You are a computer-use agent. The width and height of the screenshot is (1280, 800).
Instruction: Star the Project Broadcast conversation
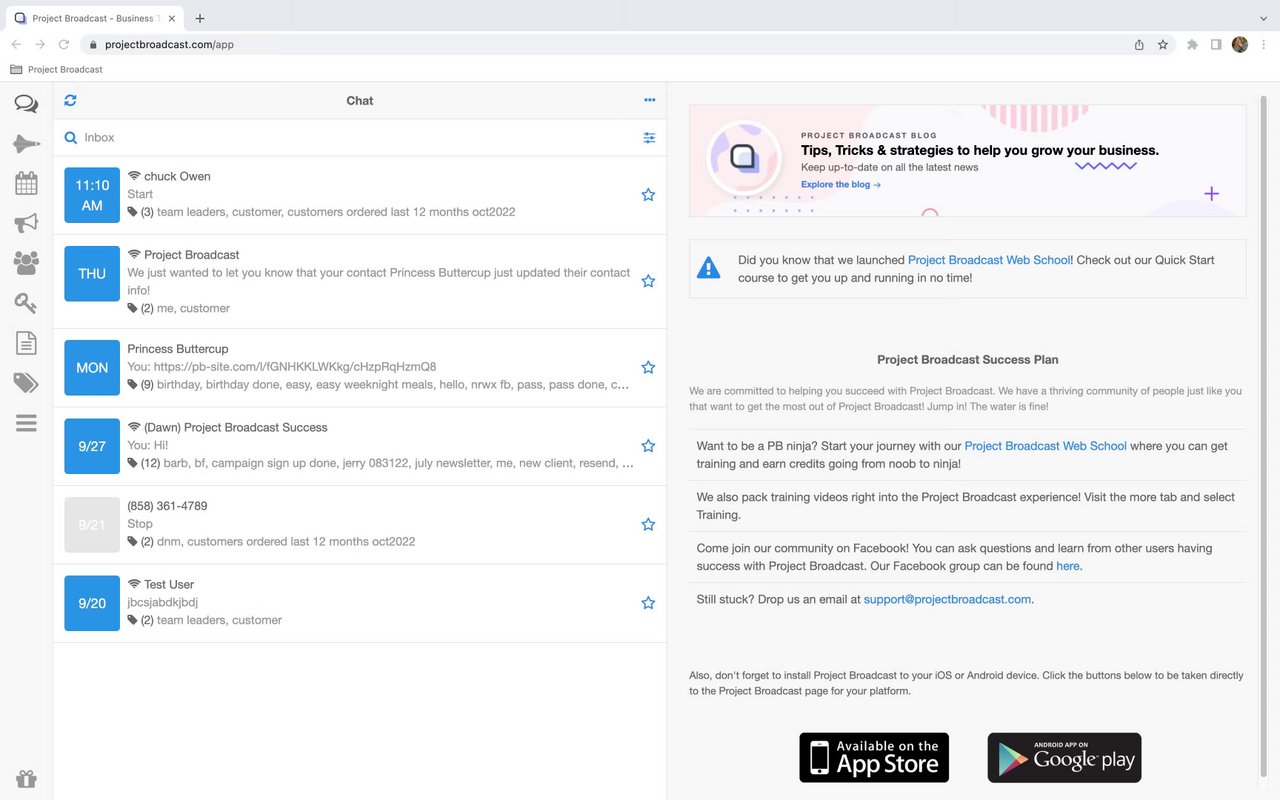pyautogui.click(x=648, y=281)
